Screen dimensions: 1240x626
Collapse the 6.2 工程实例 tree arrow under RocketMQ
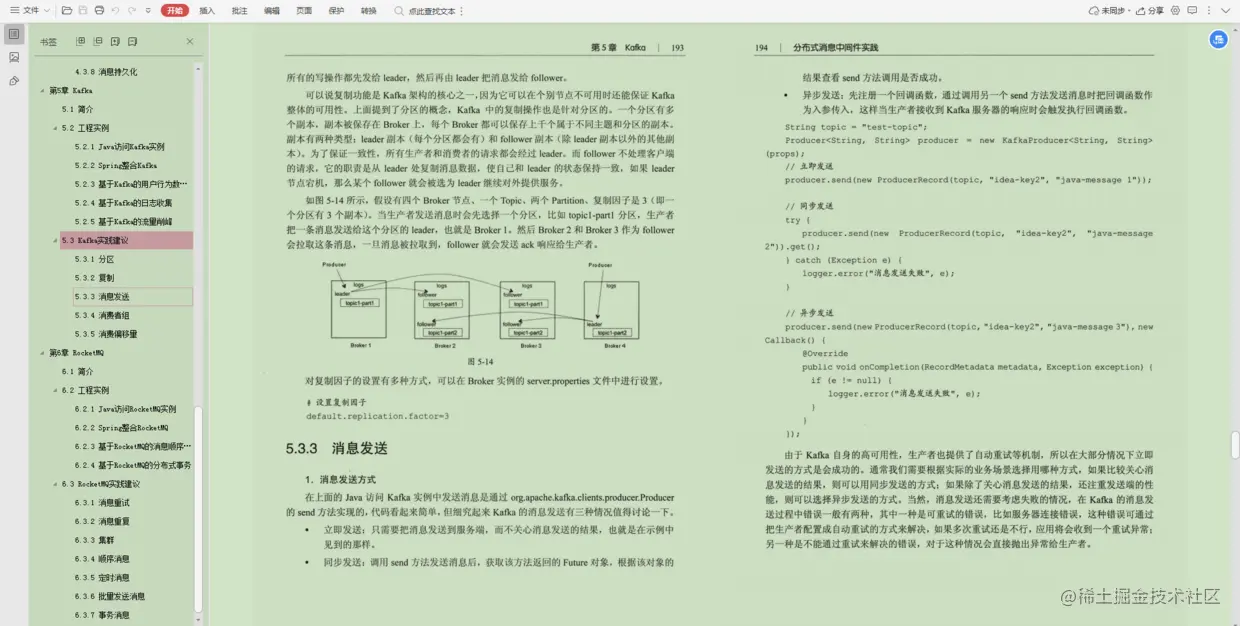(56, 390)
